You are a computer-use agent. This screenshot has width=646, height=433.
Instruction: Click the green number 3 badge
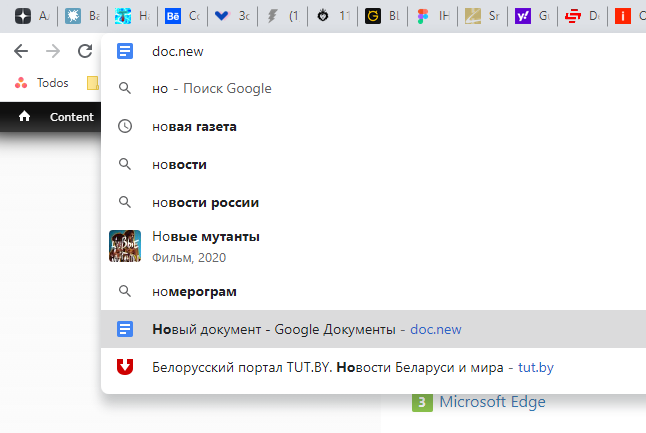click(422, 402)
